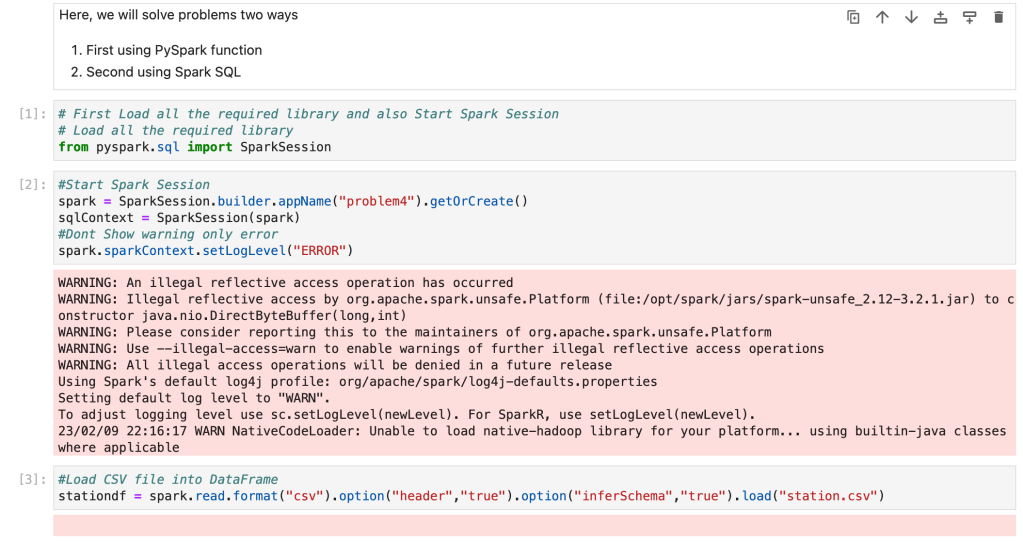Screen dimensions: 1023x542
Task: Place cursor on the "station.csv" filename string
Action: tap(834, 496)
